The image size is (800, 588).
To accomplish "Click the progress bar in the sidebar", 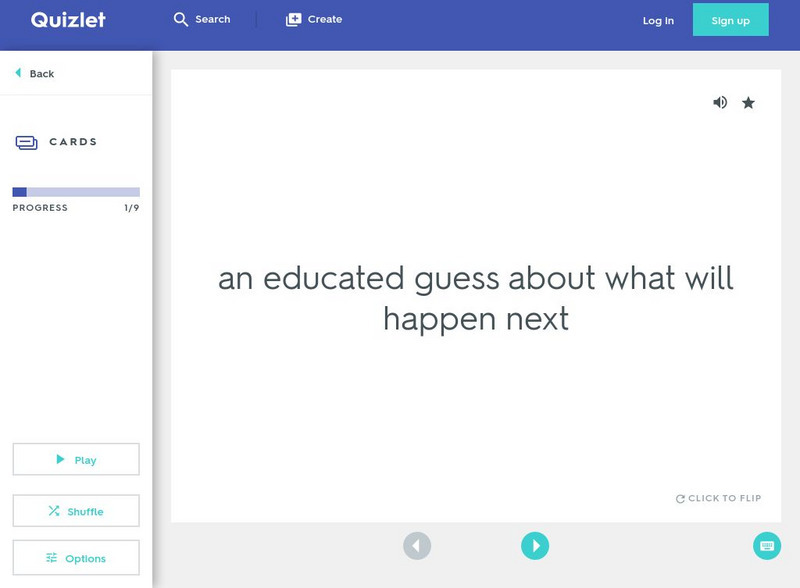I will coord(76,192).
